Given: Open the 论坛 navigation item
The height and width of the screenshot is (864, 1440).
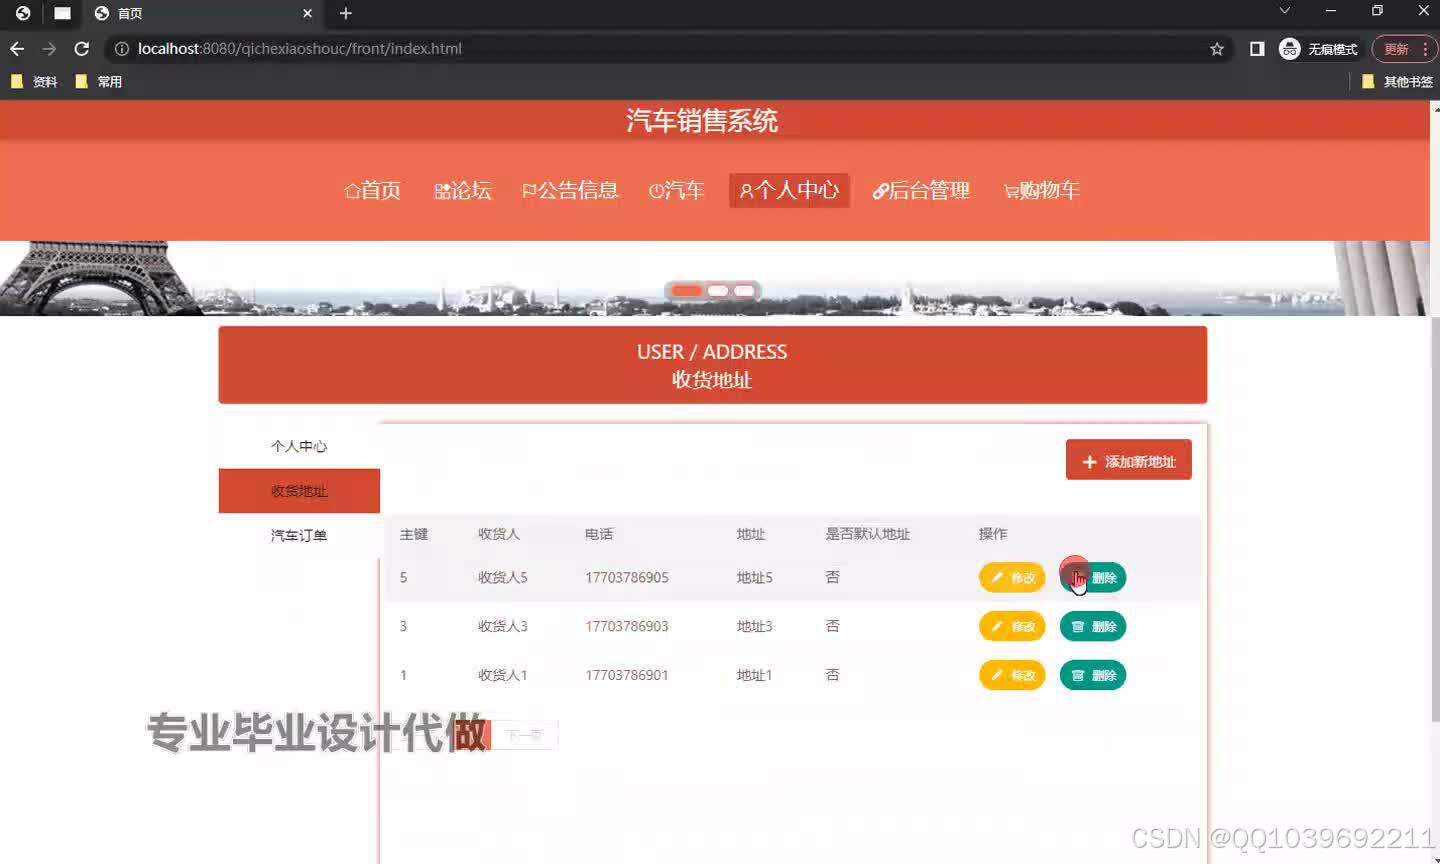Looking at the screenshot, I should pos(463,190).
